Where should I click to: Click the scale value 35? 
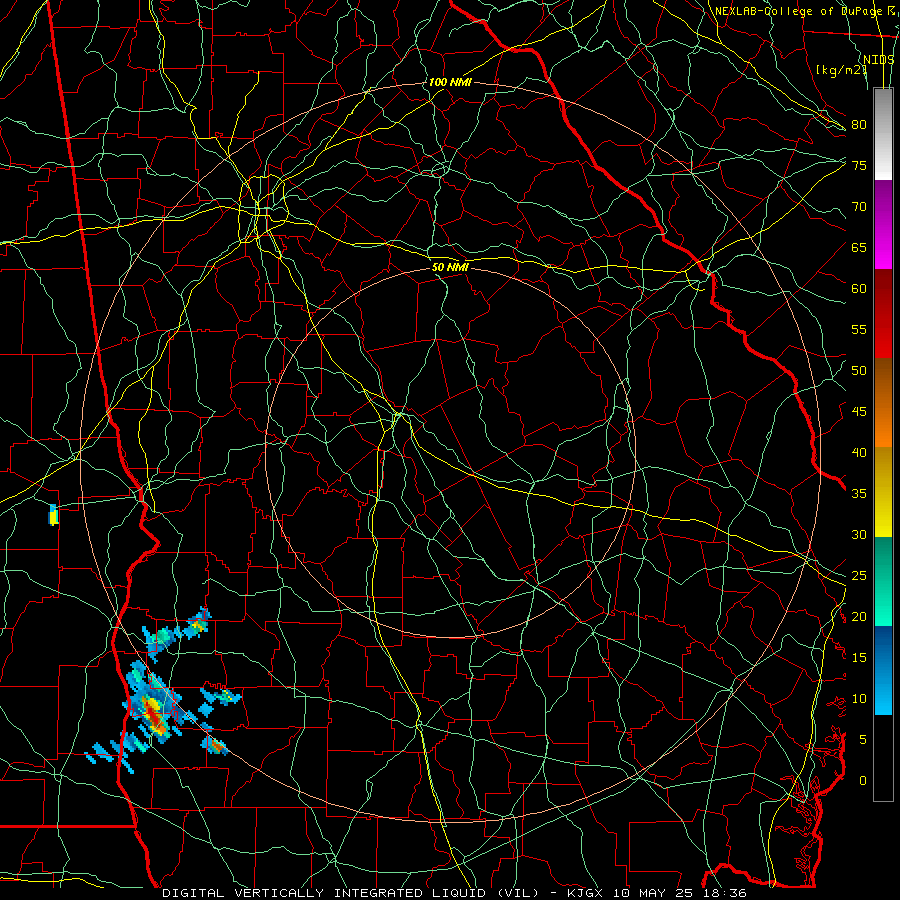[859, 494]
